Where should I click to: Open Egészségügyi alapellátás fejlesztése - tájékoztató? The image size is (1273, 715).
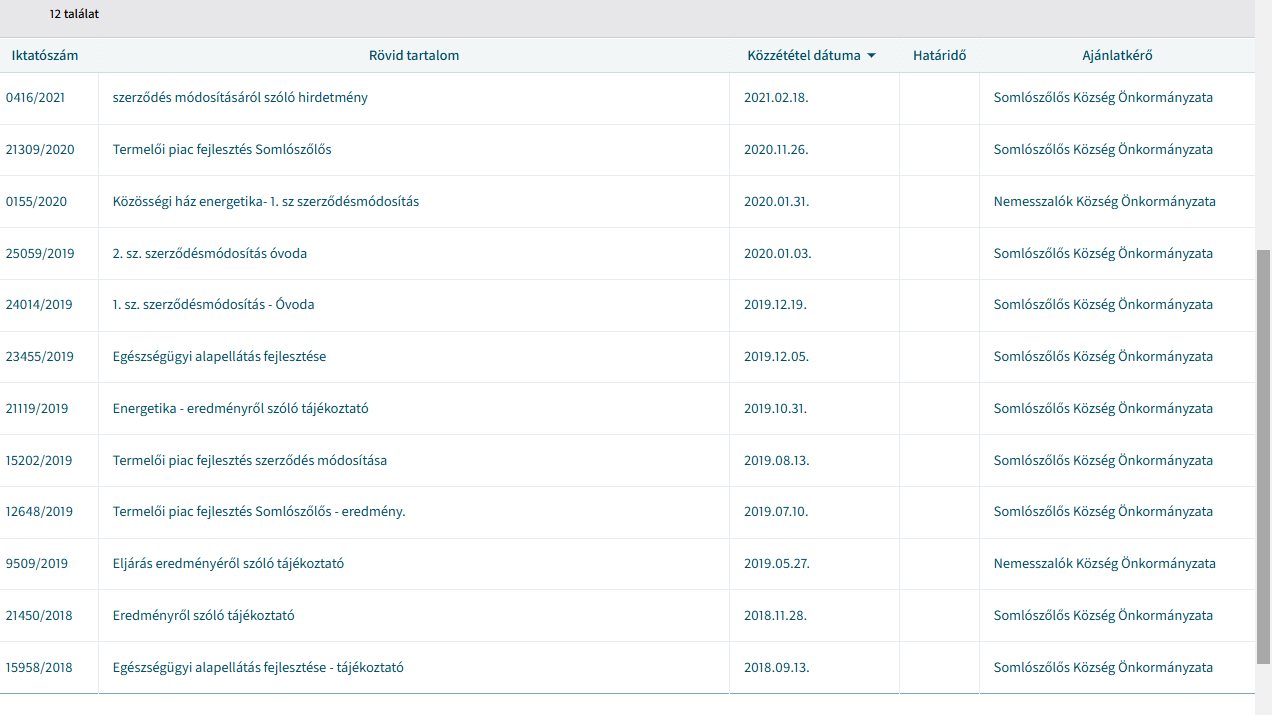(x=258, y=668)
